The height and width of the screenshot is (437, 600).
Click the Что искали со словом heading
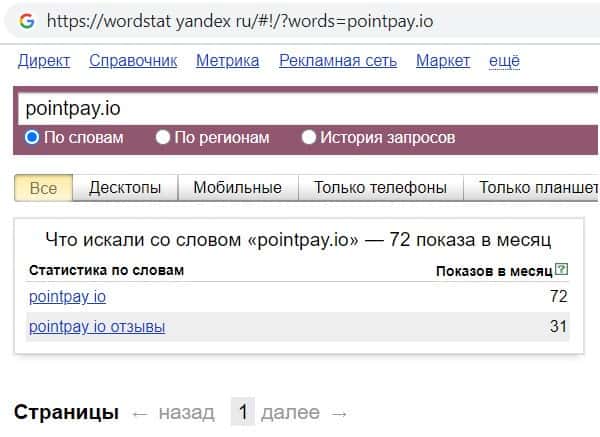click(298, 240)
